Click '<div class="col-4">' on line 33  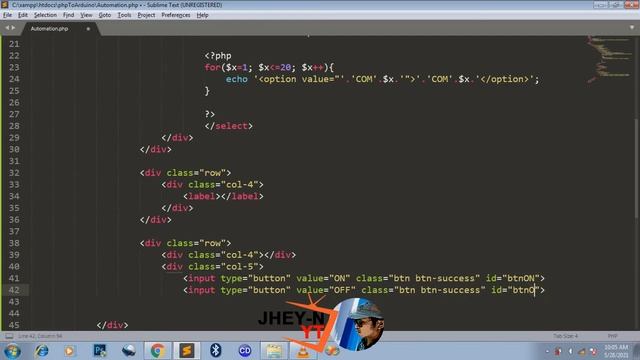point(212,184)
